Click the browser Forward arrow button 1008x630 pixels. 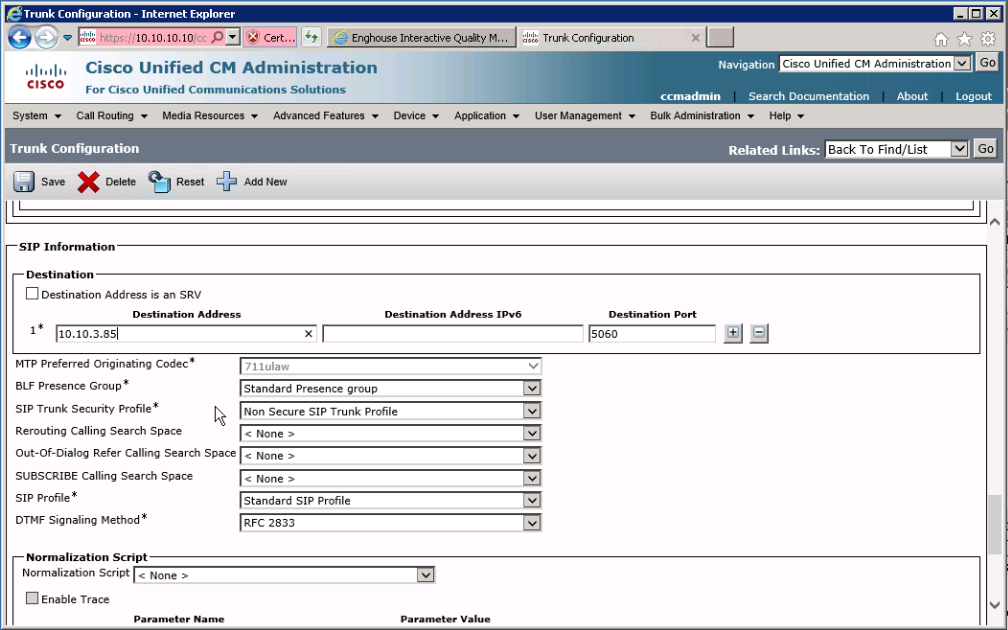pyautogui.click(x=46, y=38)
